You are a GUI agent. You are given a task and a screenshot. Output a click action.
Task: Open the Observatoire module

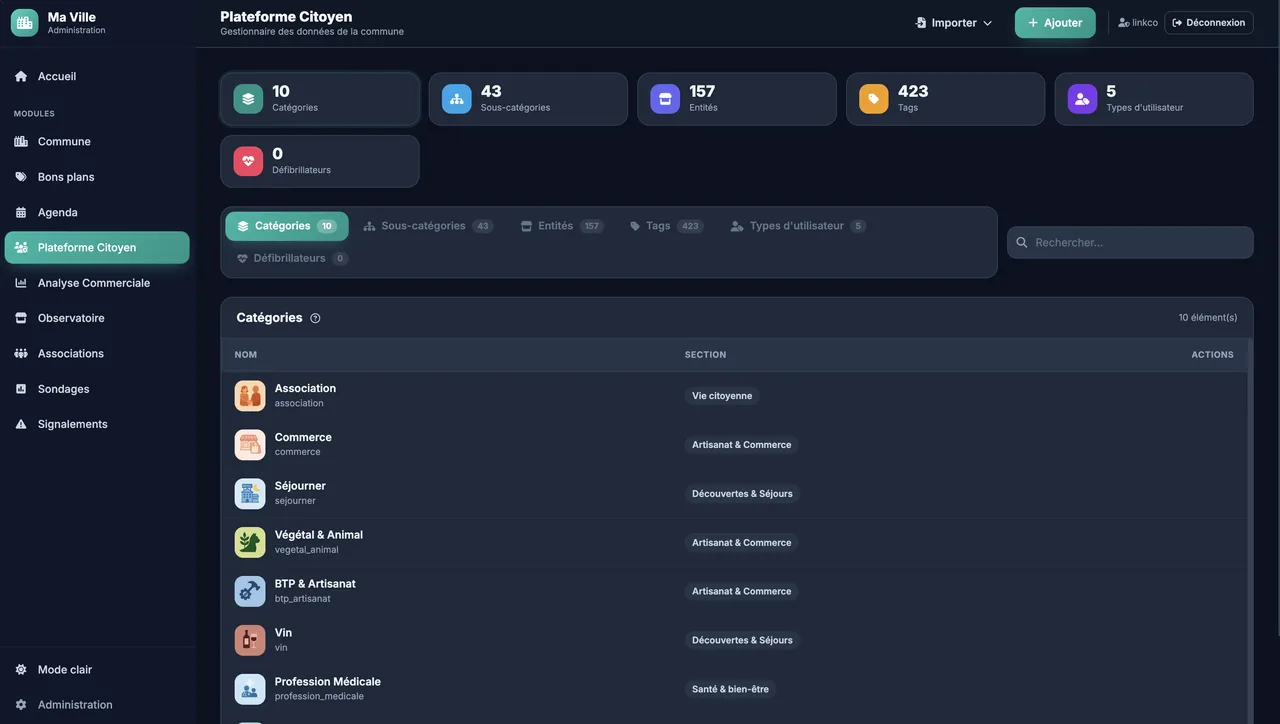coord(98,318)
